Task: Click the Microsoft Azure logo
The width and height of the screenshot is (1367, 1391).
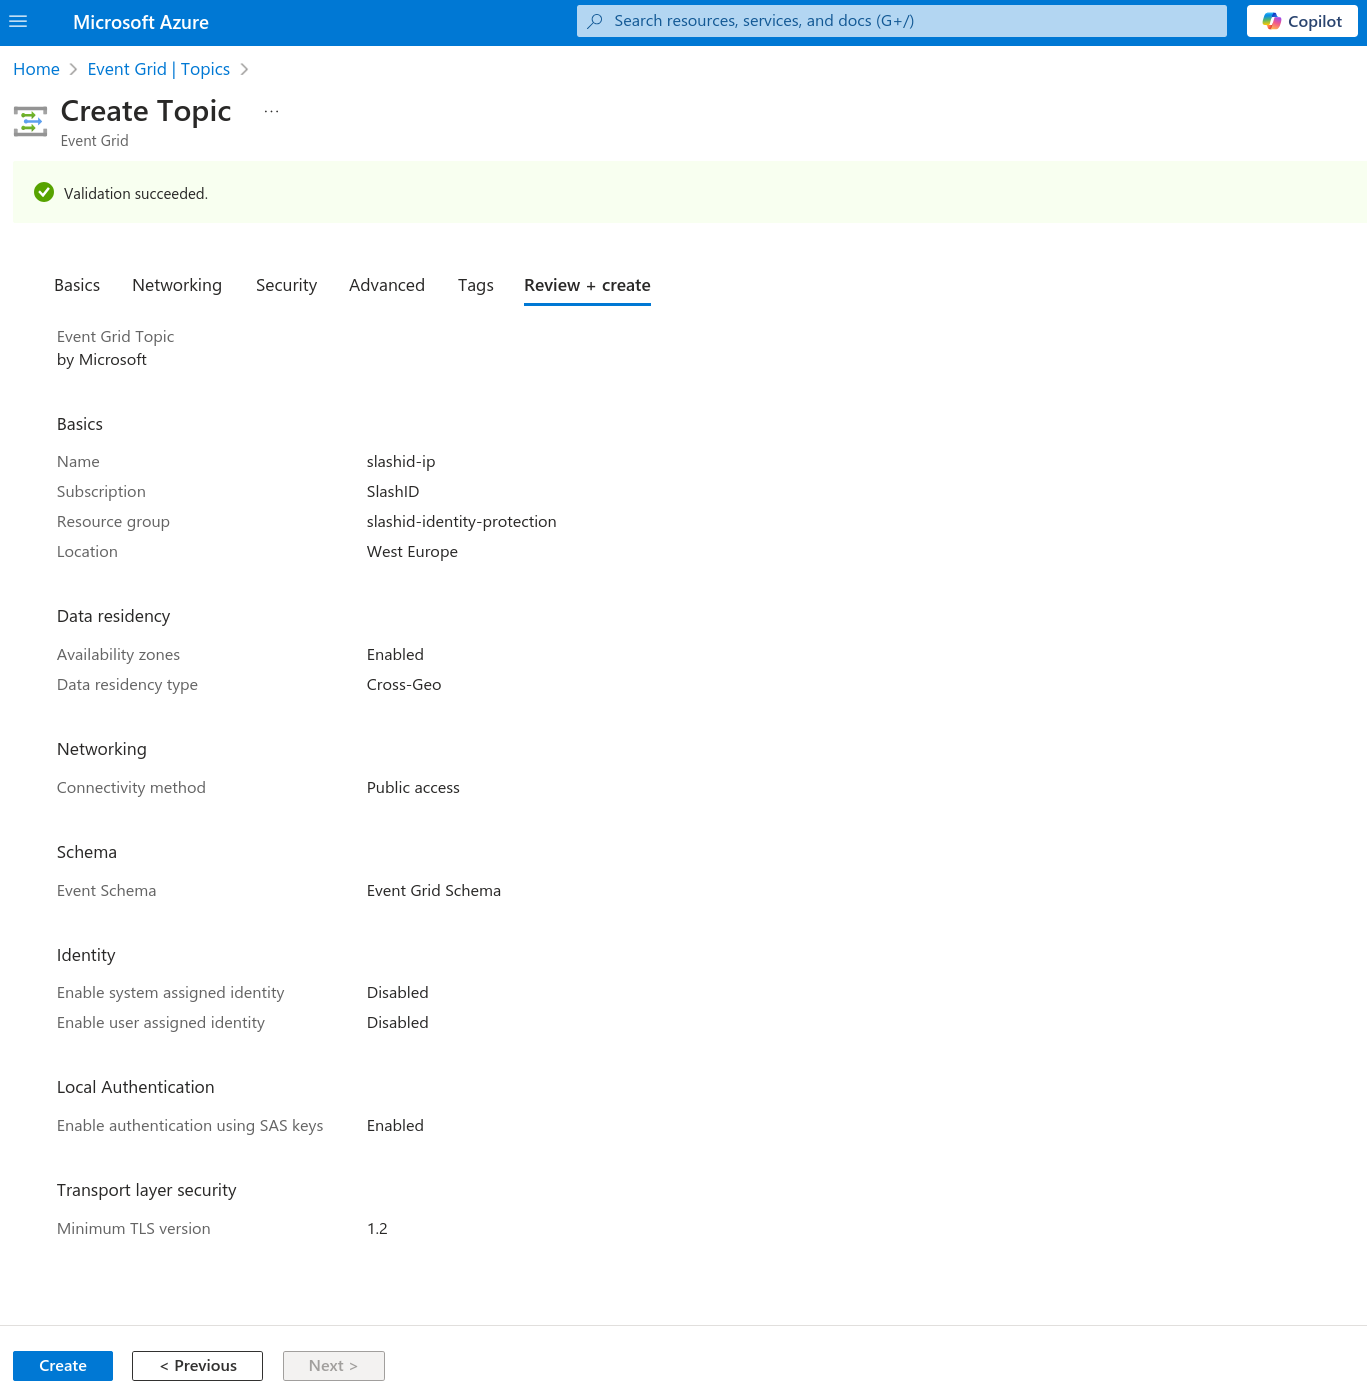Action: click(140, 21)
